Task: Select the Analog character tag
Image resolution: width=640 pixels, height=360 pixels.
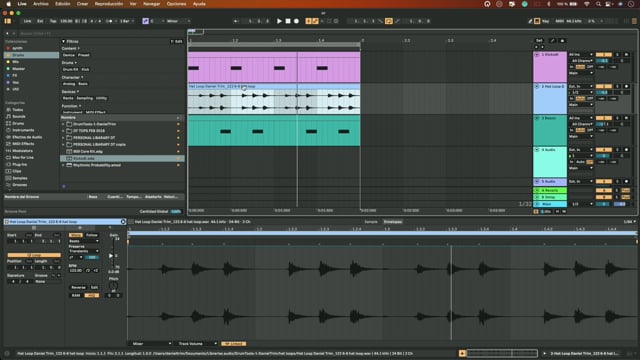Action: click(x=69, y=84)
